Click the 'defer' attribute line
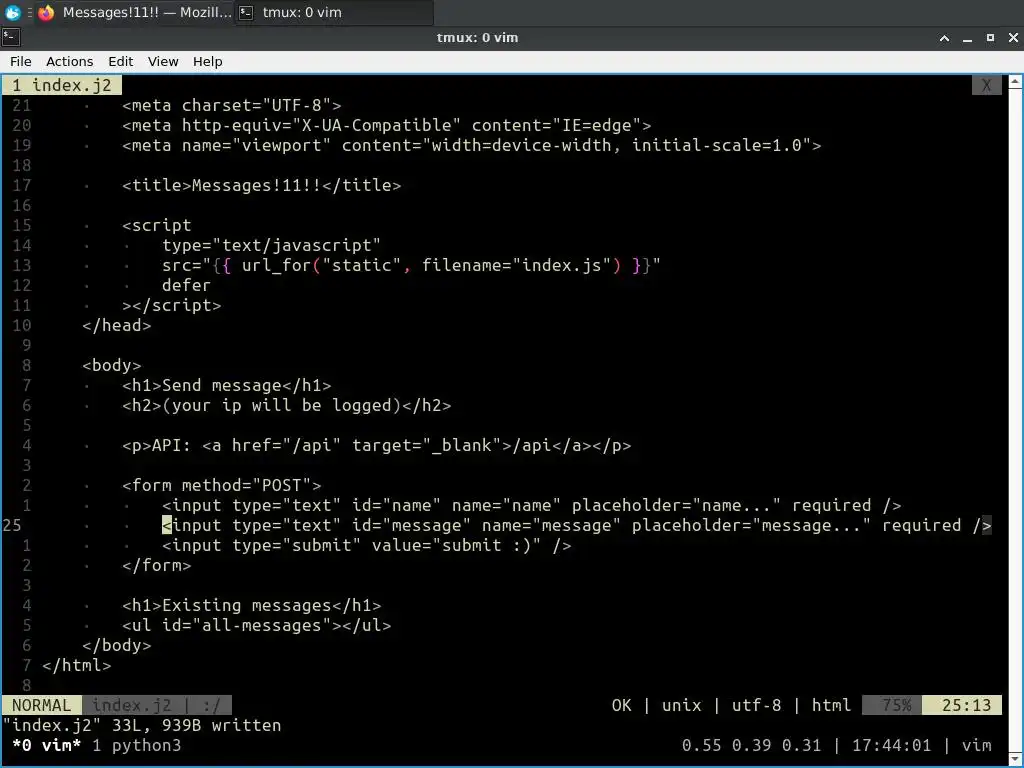1024x768 pixels. tap(186, 285)
